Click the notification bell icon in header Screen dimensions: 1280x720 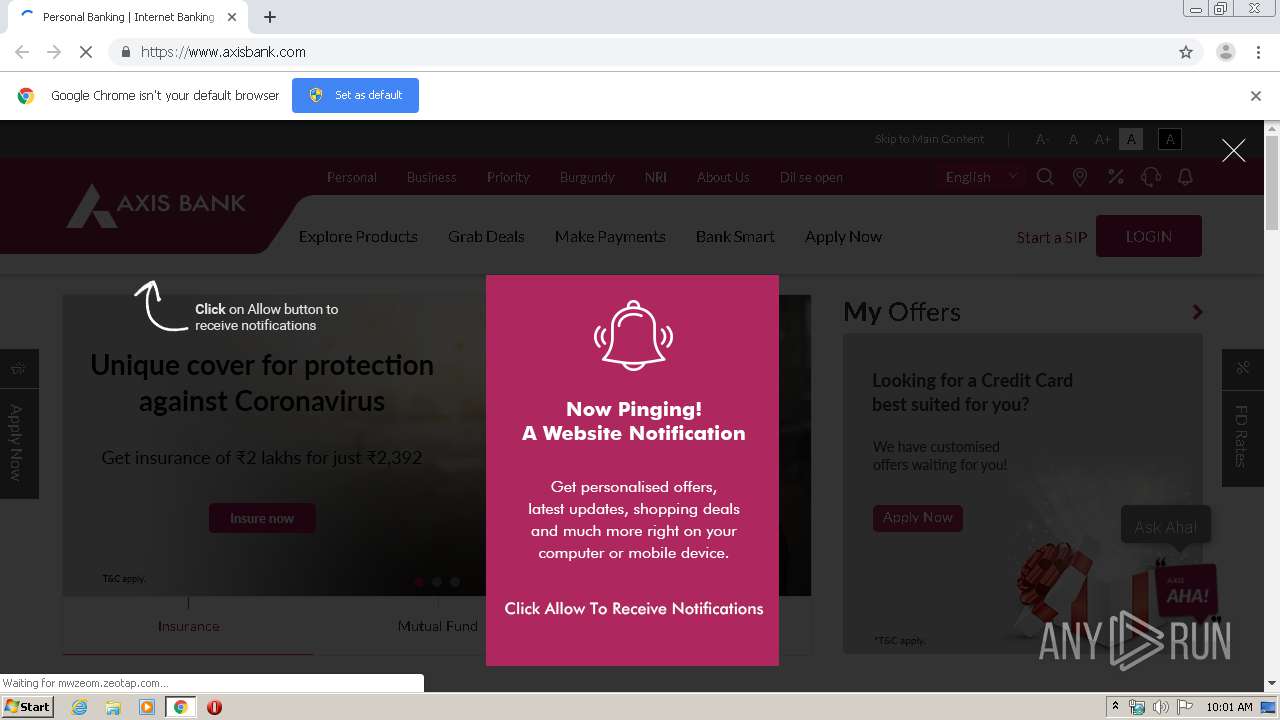pos(1185,177)
